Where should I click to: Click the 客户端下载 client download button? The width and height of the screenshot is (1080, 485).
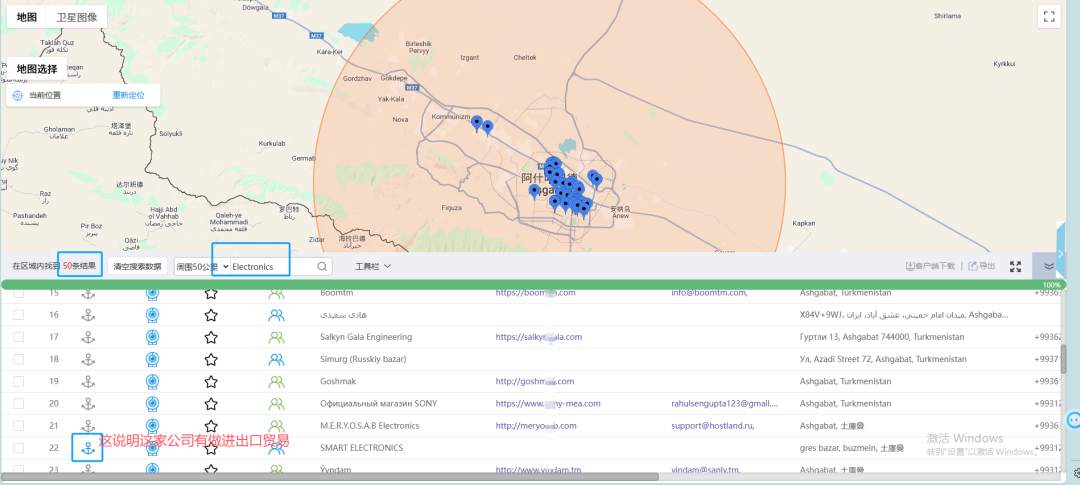[930, 266]
